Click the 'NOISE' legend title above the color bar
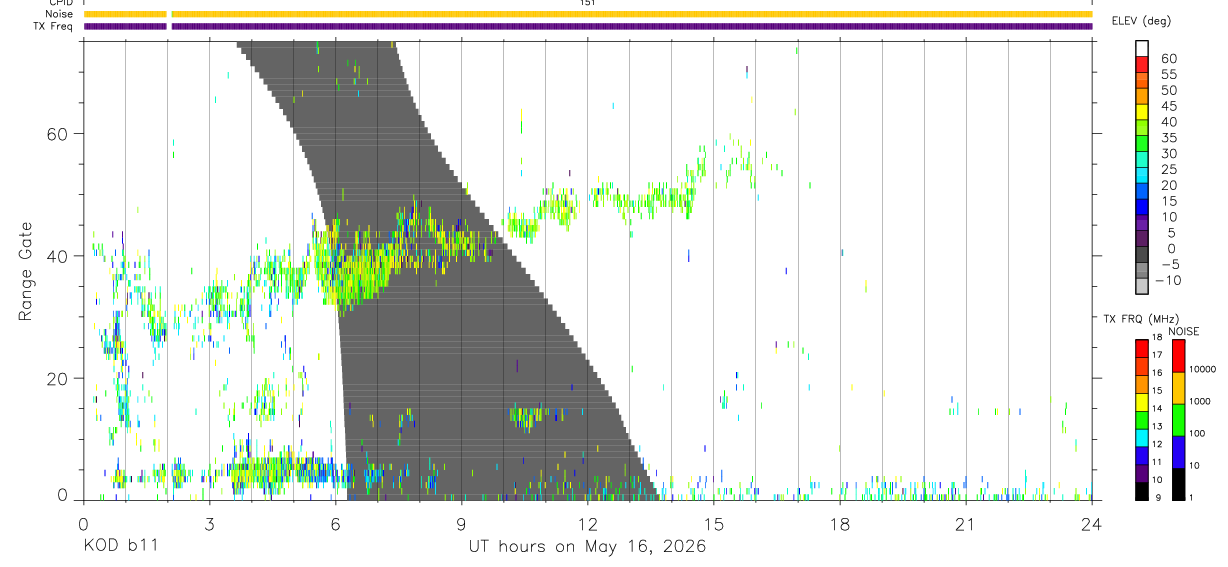The width and height of the screenshot is (1228, 567). [1183, 331]
